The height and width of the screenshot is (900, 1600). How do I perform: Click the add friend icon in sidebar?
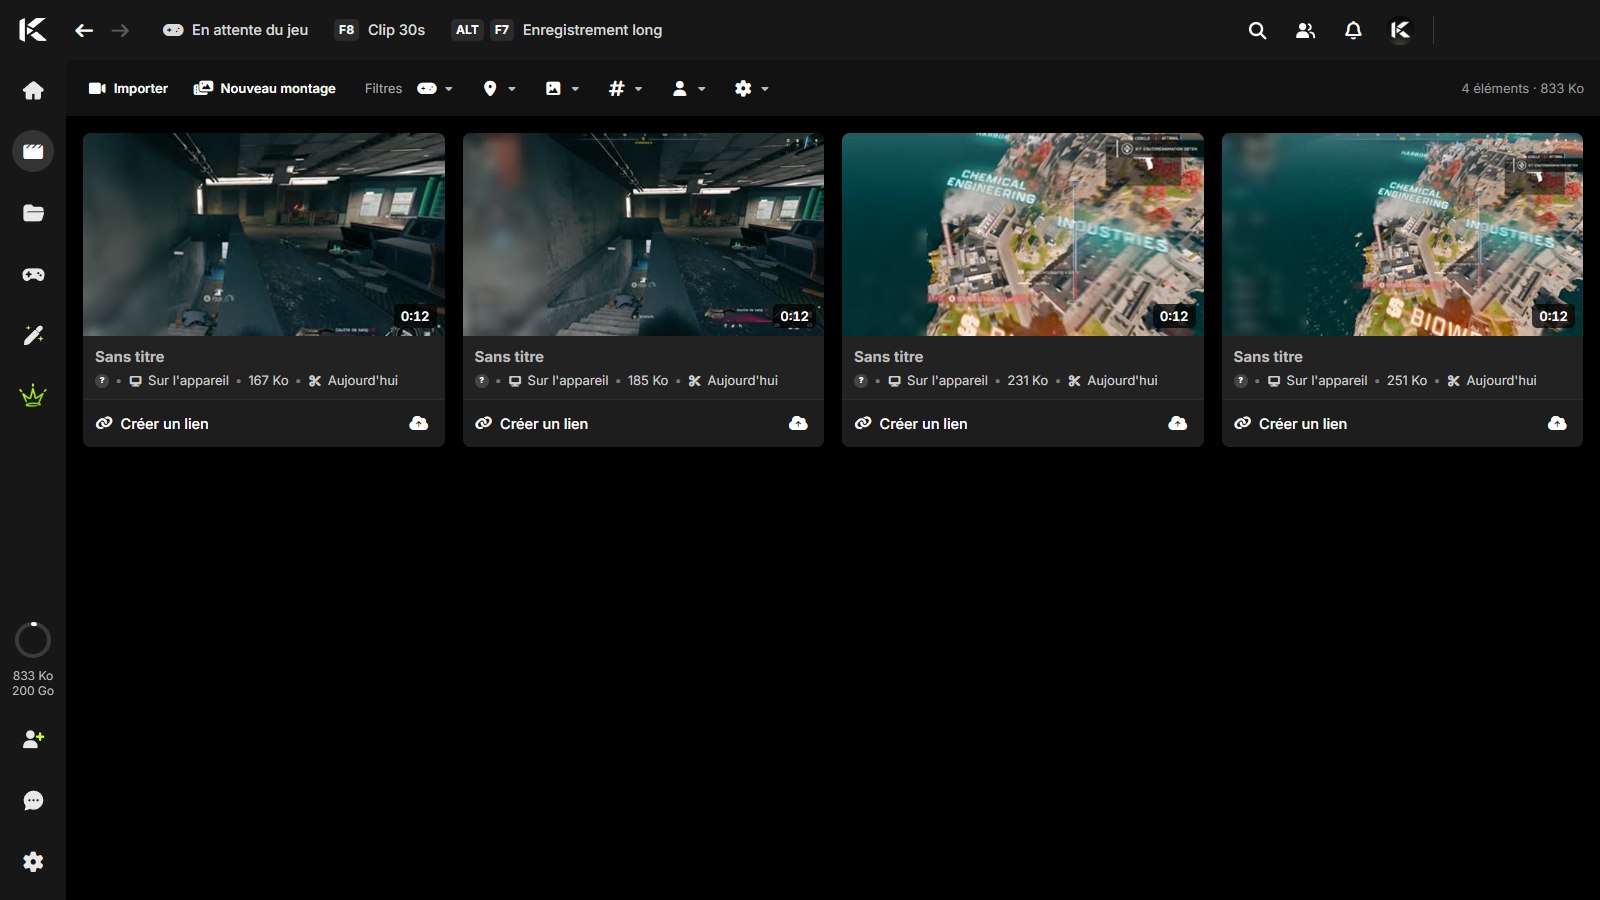click(x=33, y=739)
